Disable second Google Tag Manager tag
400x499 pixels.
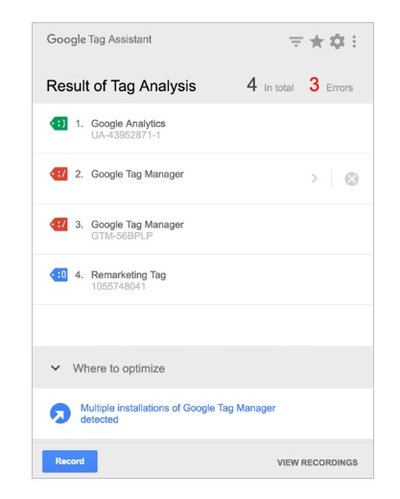[x=352, y=179]
